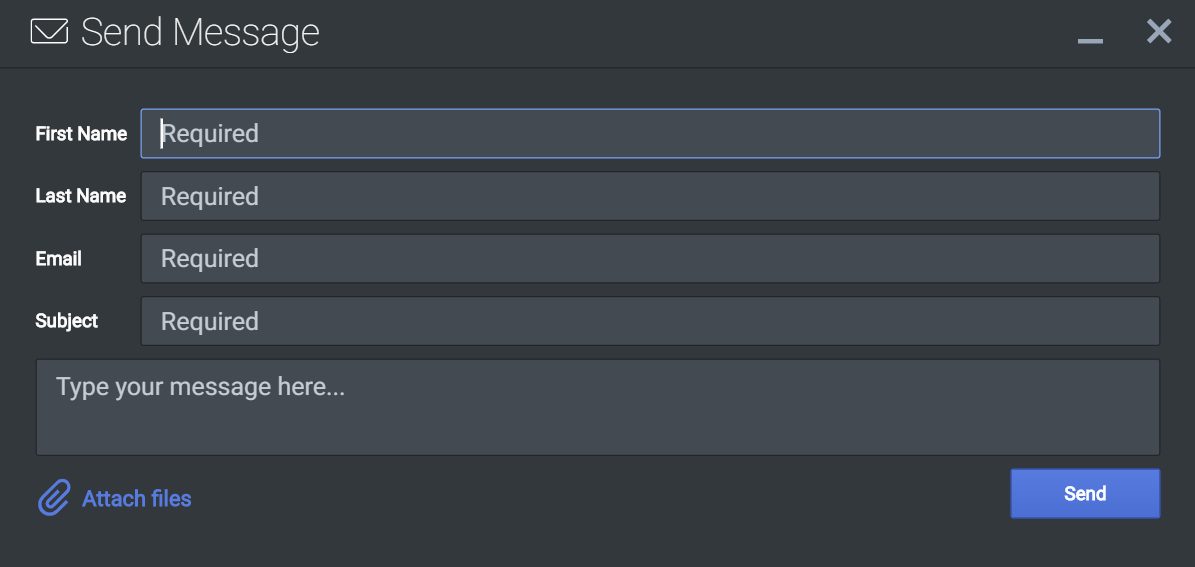
Task: Open the Attach files link
Action: (x=137, y=498)
